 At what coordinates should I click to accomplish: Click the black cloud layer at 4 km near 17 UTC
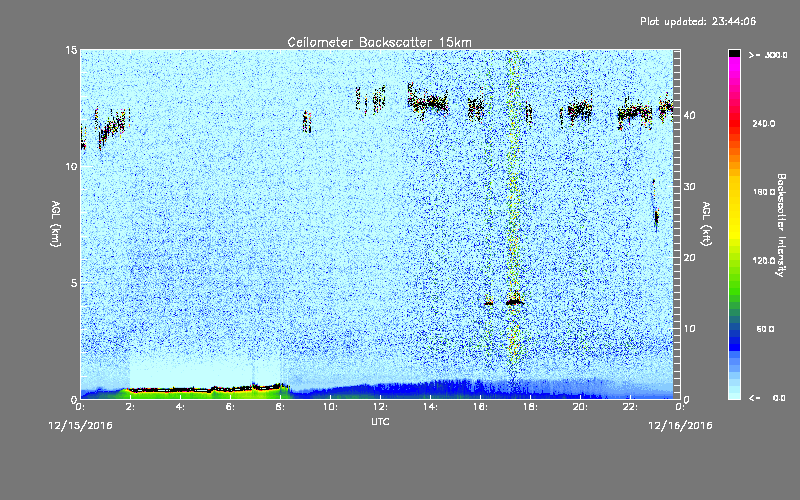pos(515,303)
